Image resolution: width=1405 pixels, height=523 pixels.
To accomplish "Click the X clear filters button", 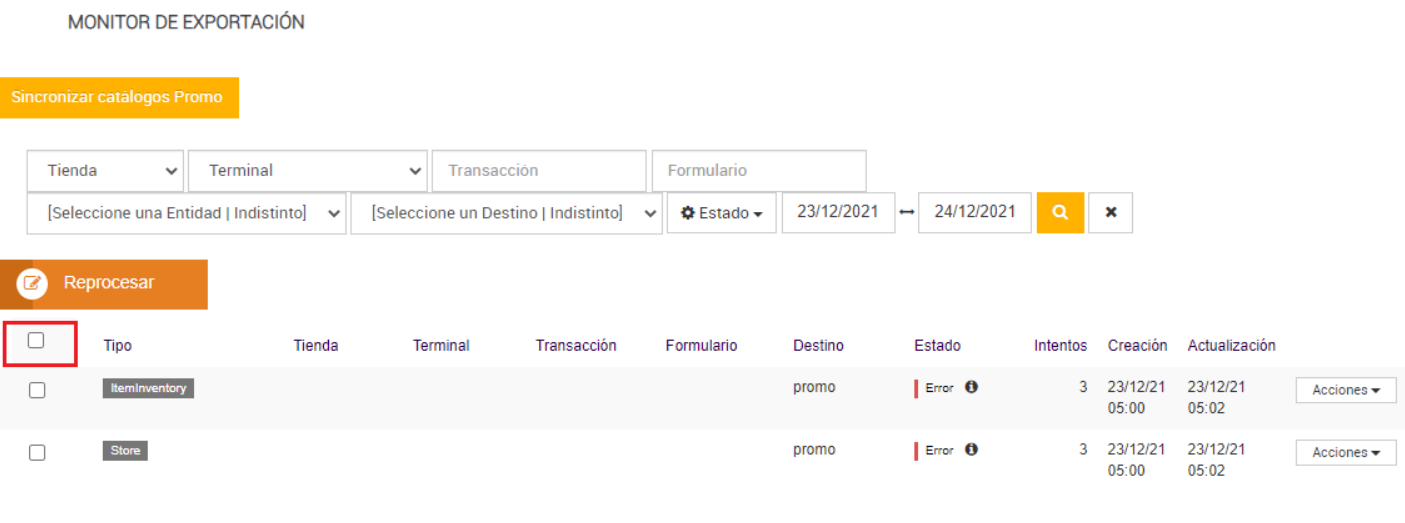I will pos(1110,213).
